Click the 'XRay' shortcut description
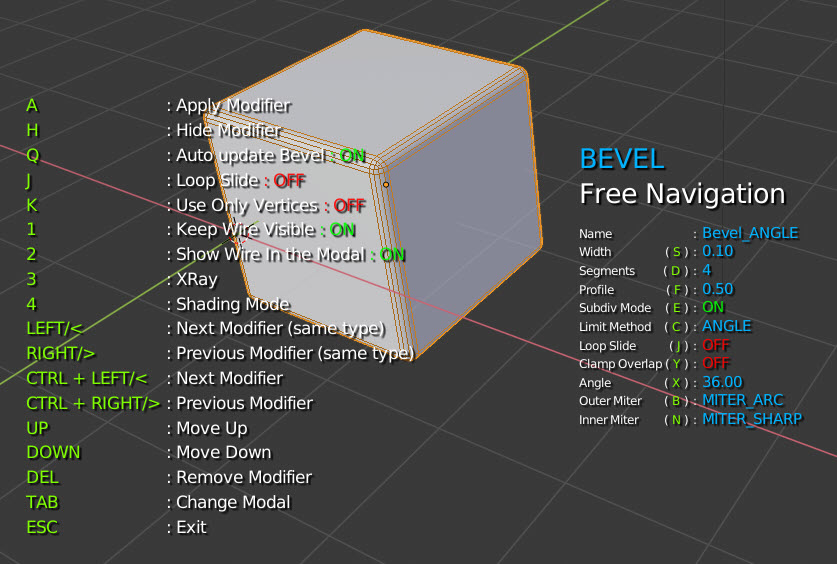This screenshot has height=564, width=837. (197, 280)
